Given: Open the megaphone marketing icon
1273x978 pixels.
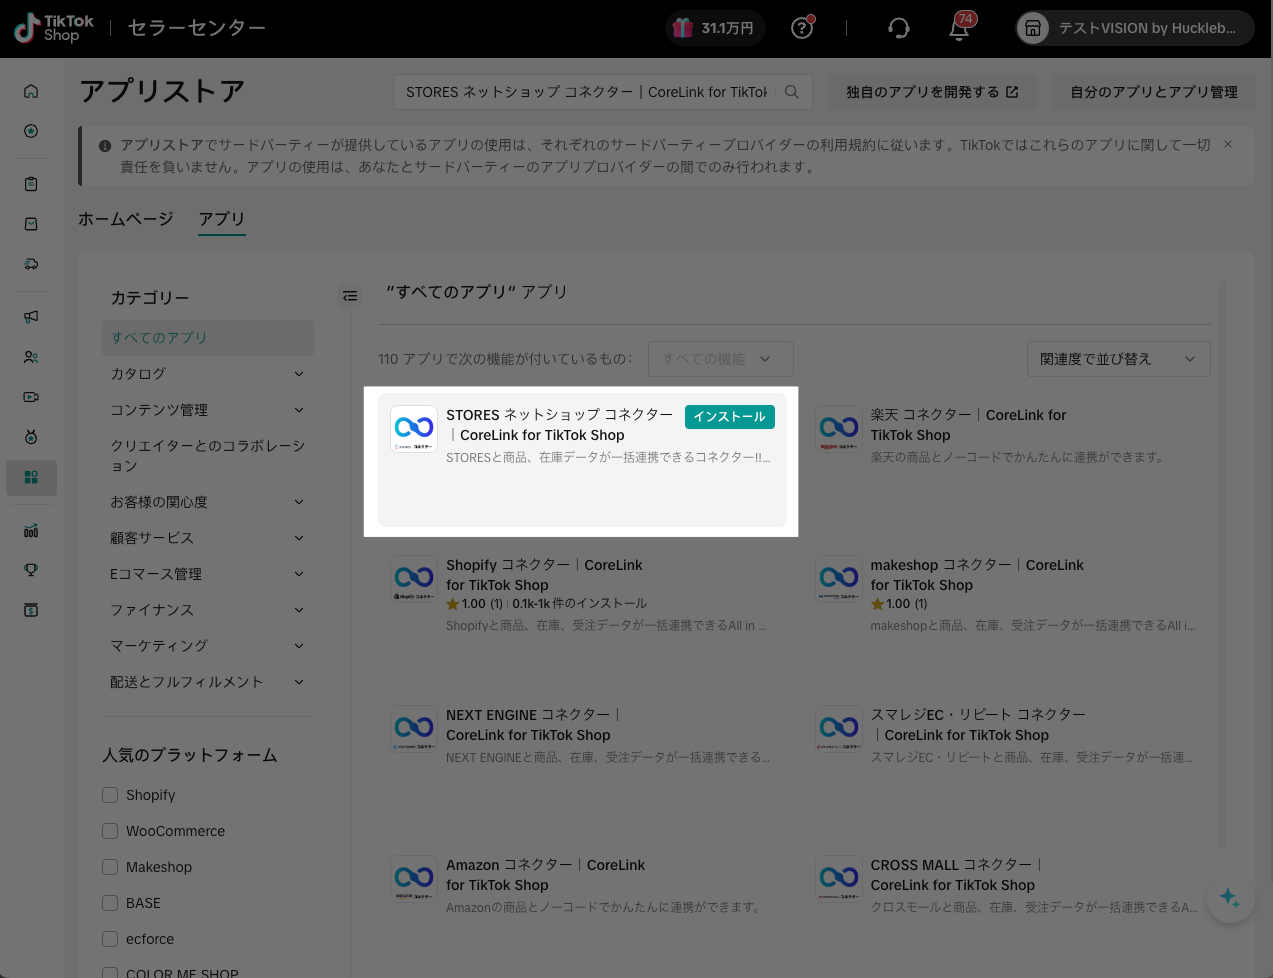Looking at the screenshot, I should (x=31, y=316).
